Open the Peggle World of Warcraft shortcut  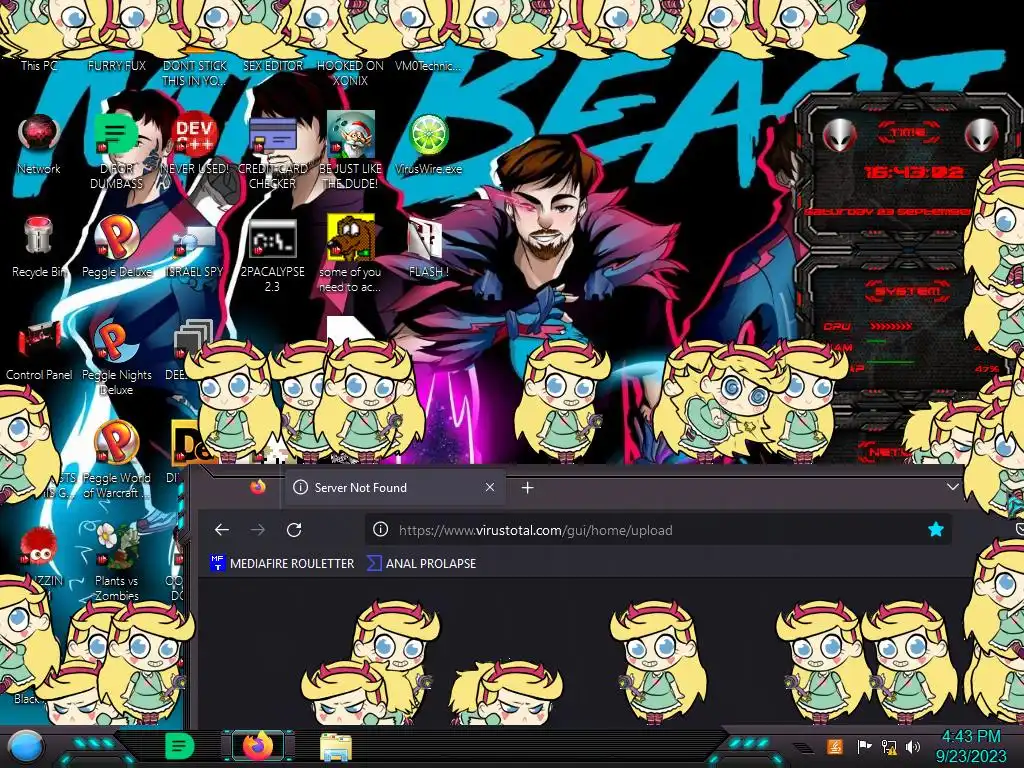click(x=116, y=460)
